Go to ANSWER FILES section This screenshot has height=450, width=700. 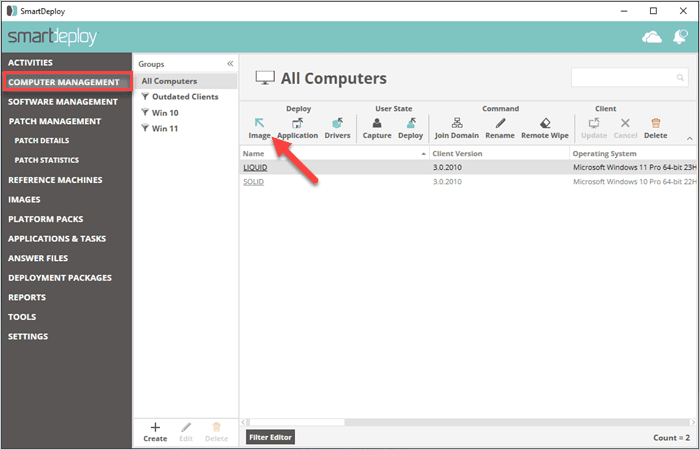click(38, 258)
